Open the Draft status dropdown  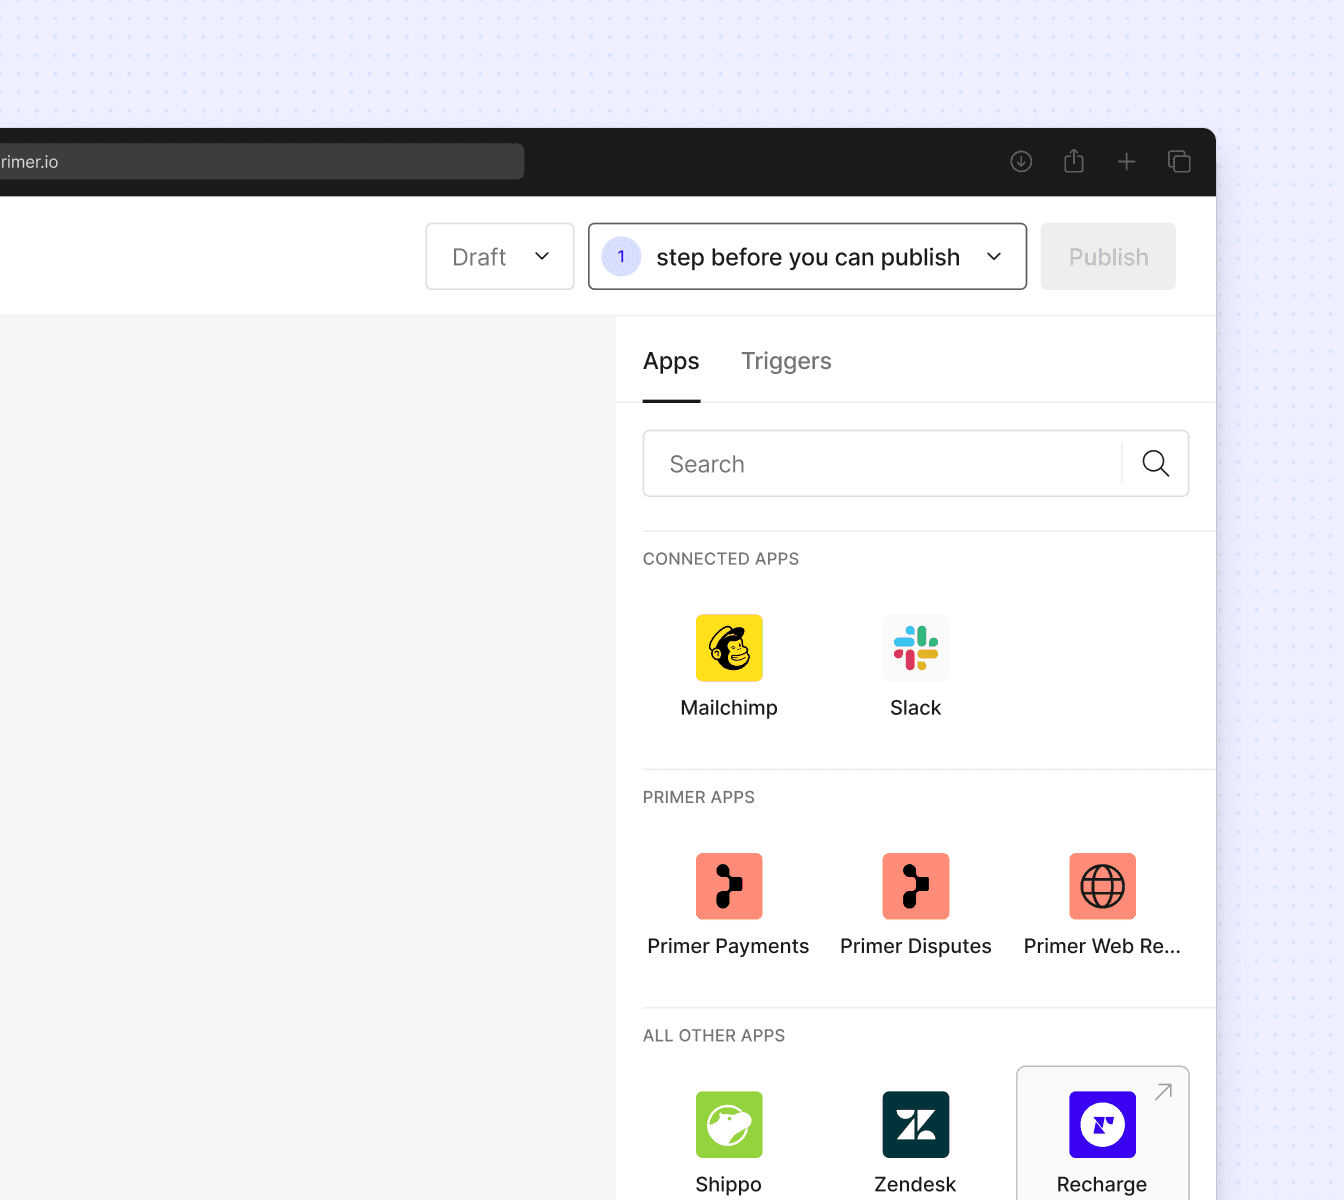pyautogui.click(x=500, y=257)
